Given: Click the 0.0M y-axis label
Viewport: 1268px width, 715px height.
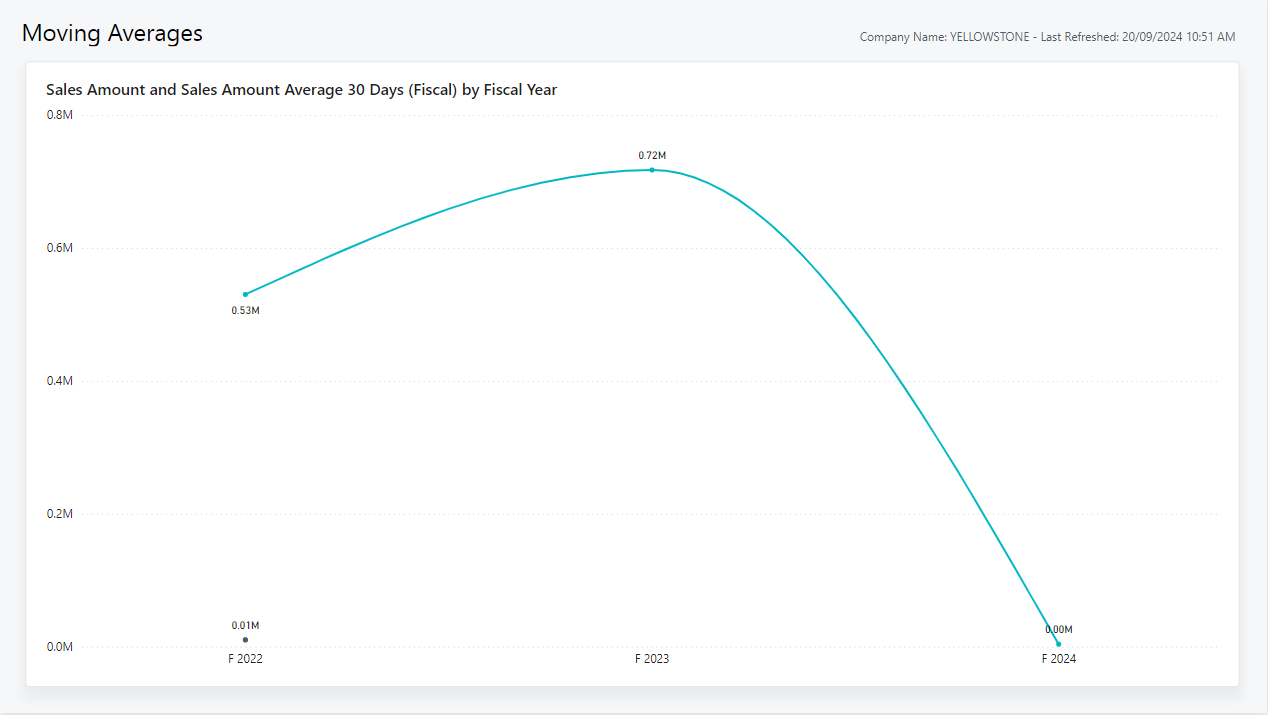Looking at the screenshot, I should (60, 647).
